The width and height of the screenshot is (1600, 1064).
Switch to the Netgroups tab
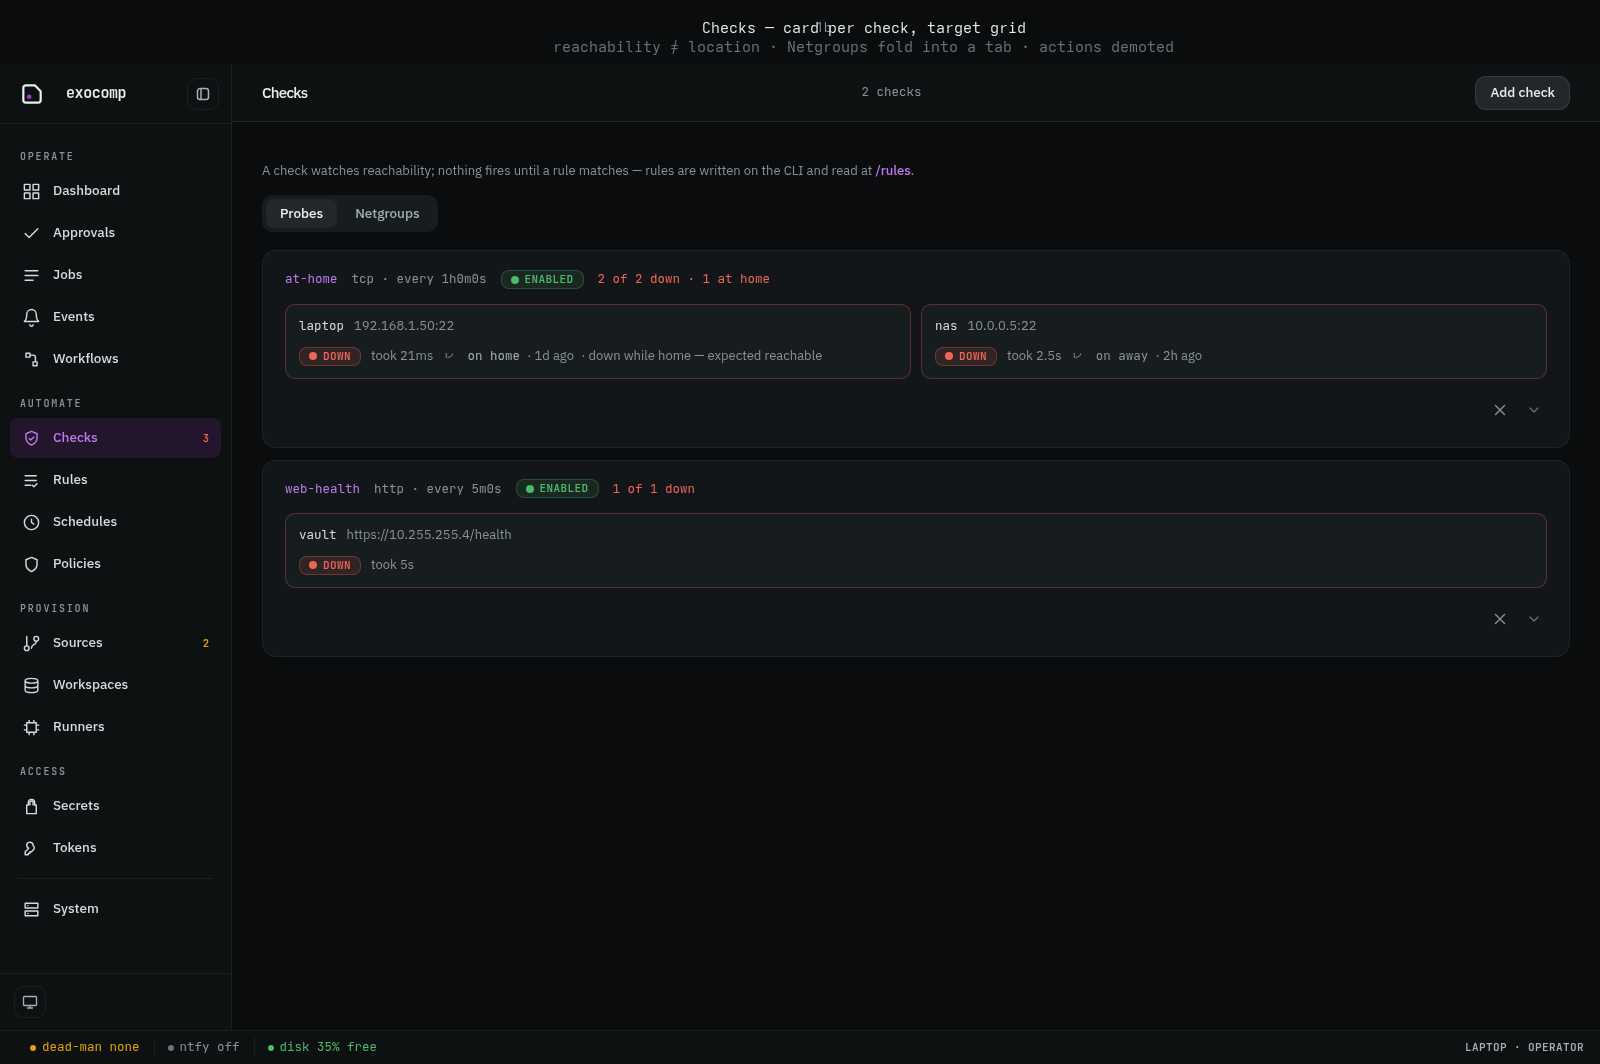pyautogui.click(x=387, y=214)
